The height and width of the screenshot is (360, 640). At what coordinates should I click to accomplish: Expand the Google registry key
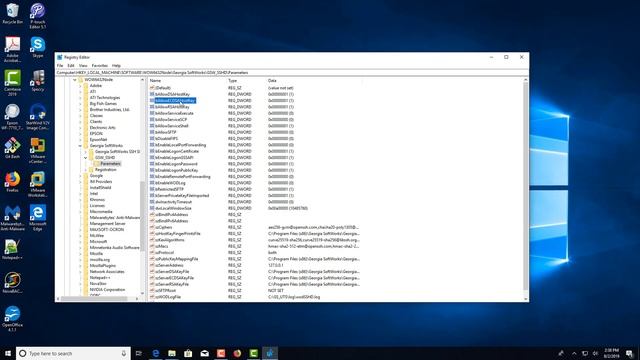80,176
